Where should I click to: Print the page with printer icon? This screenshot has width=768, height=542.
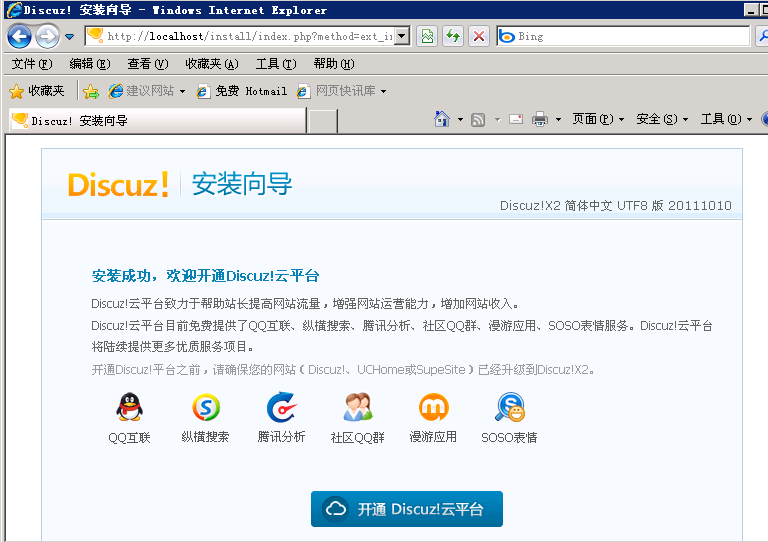540,119
